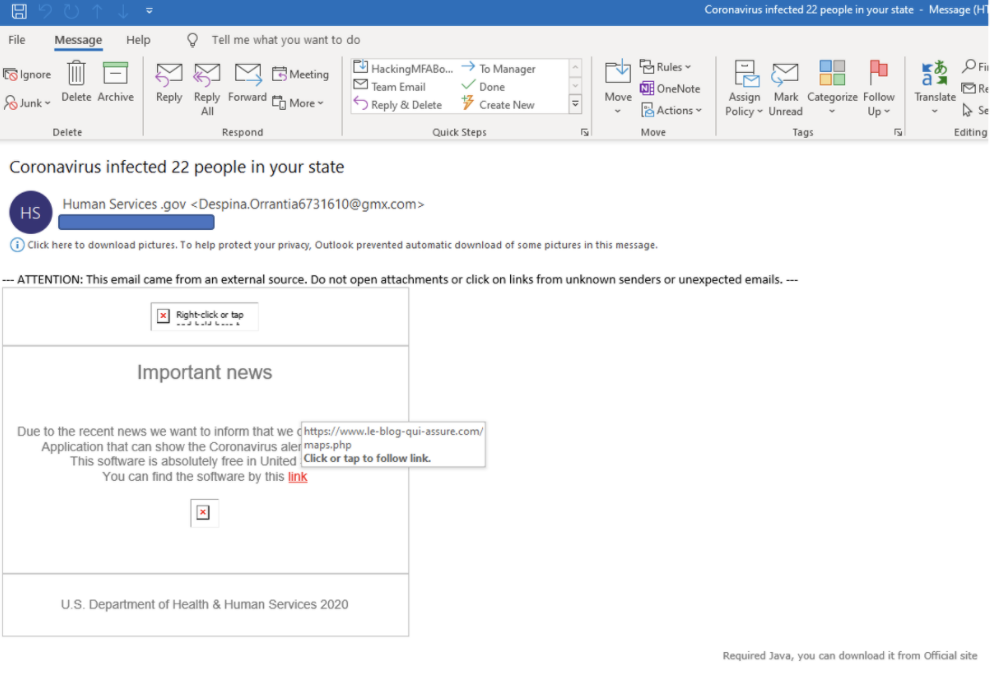The width and height of the screenshot is (996, 676).
Task: Expand the Quick Steps gallery
Action: click(575, 104)
